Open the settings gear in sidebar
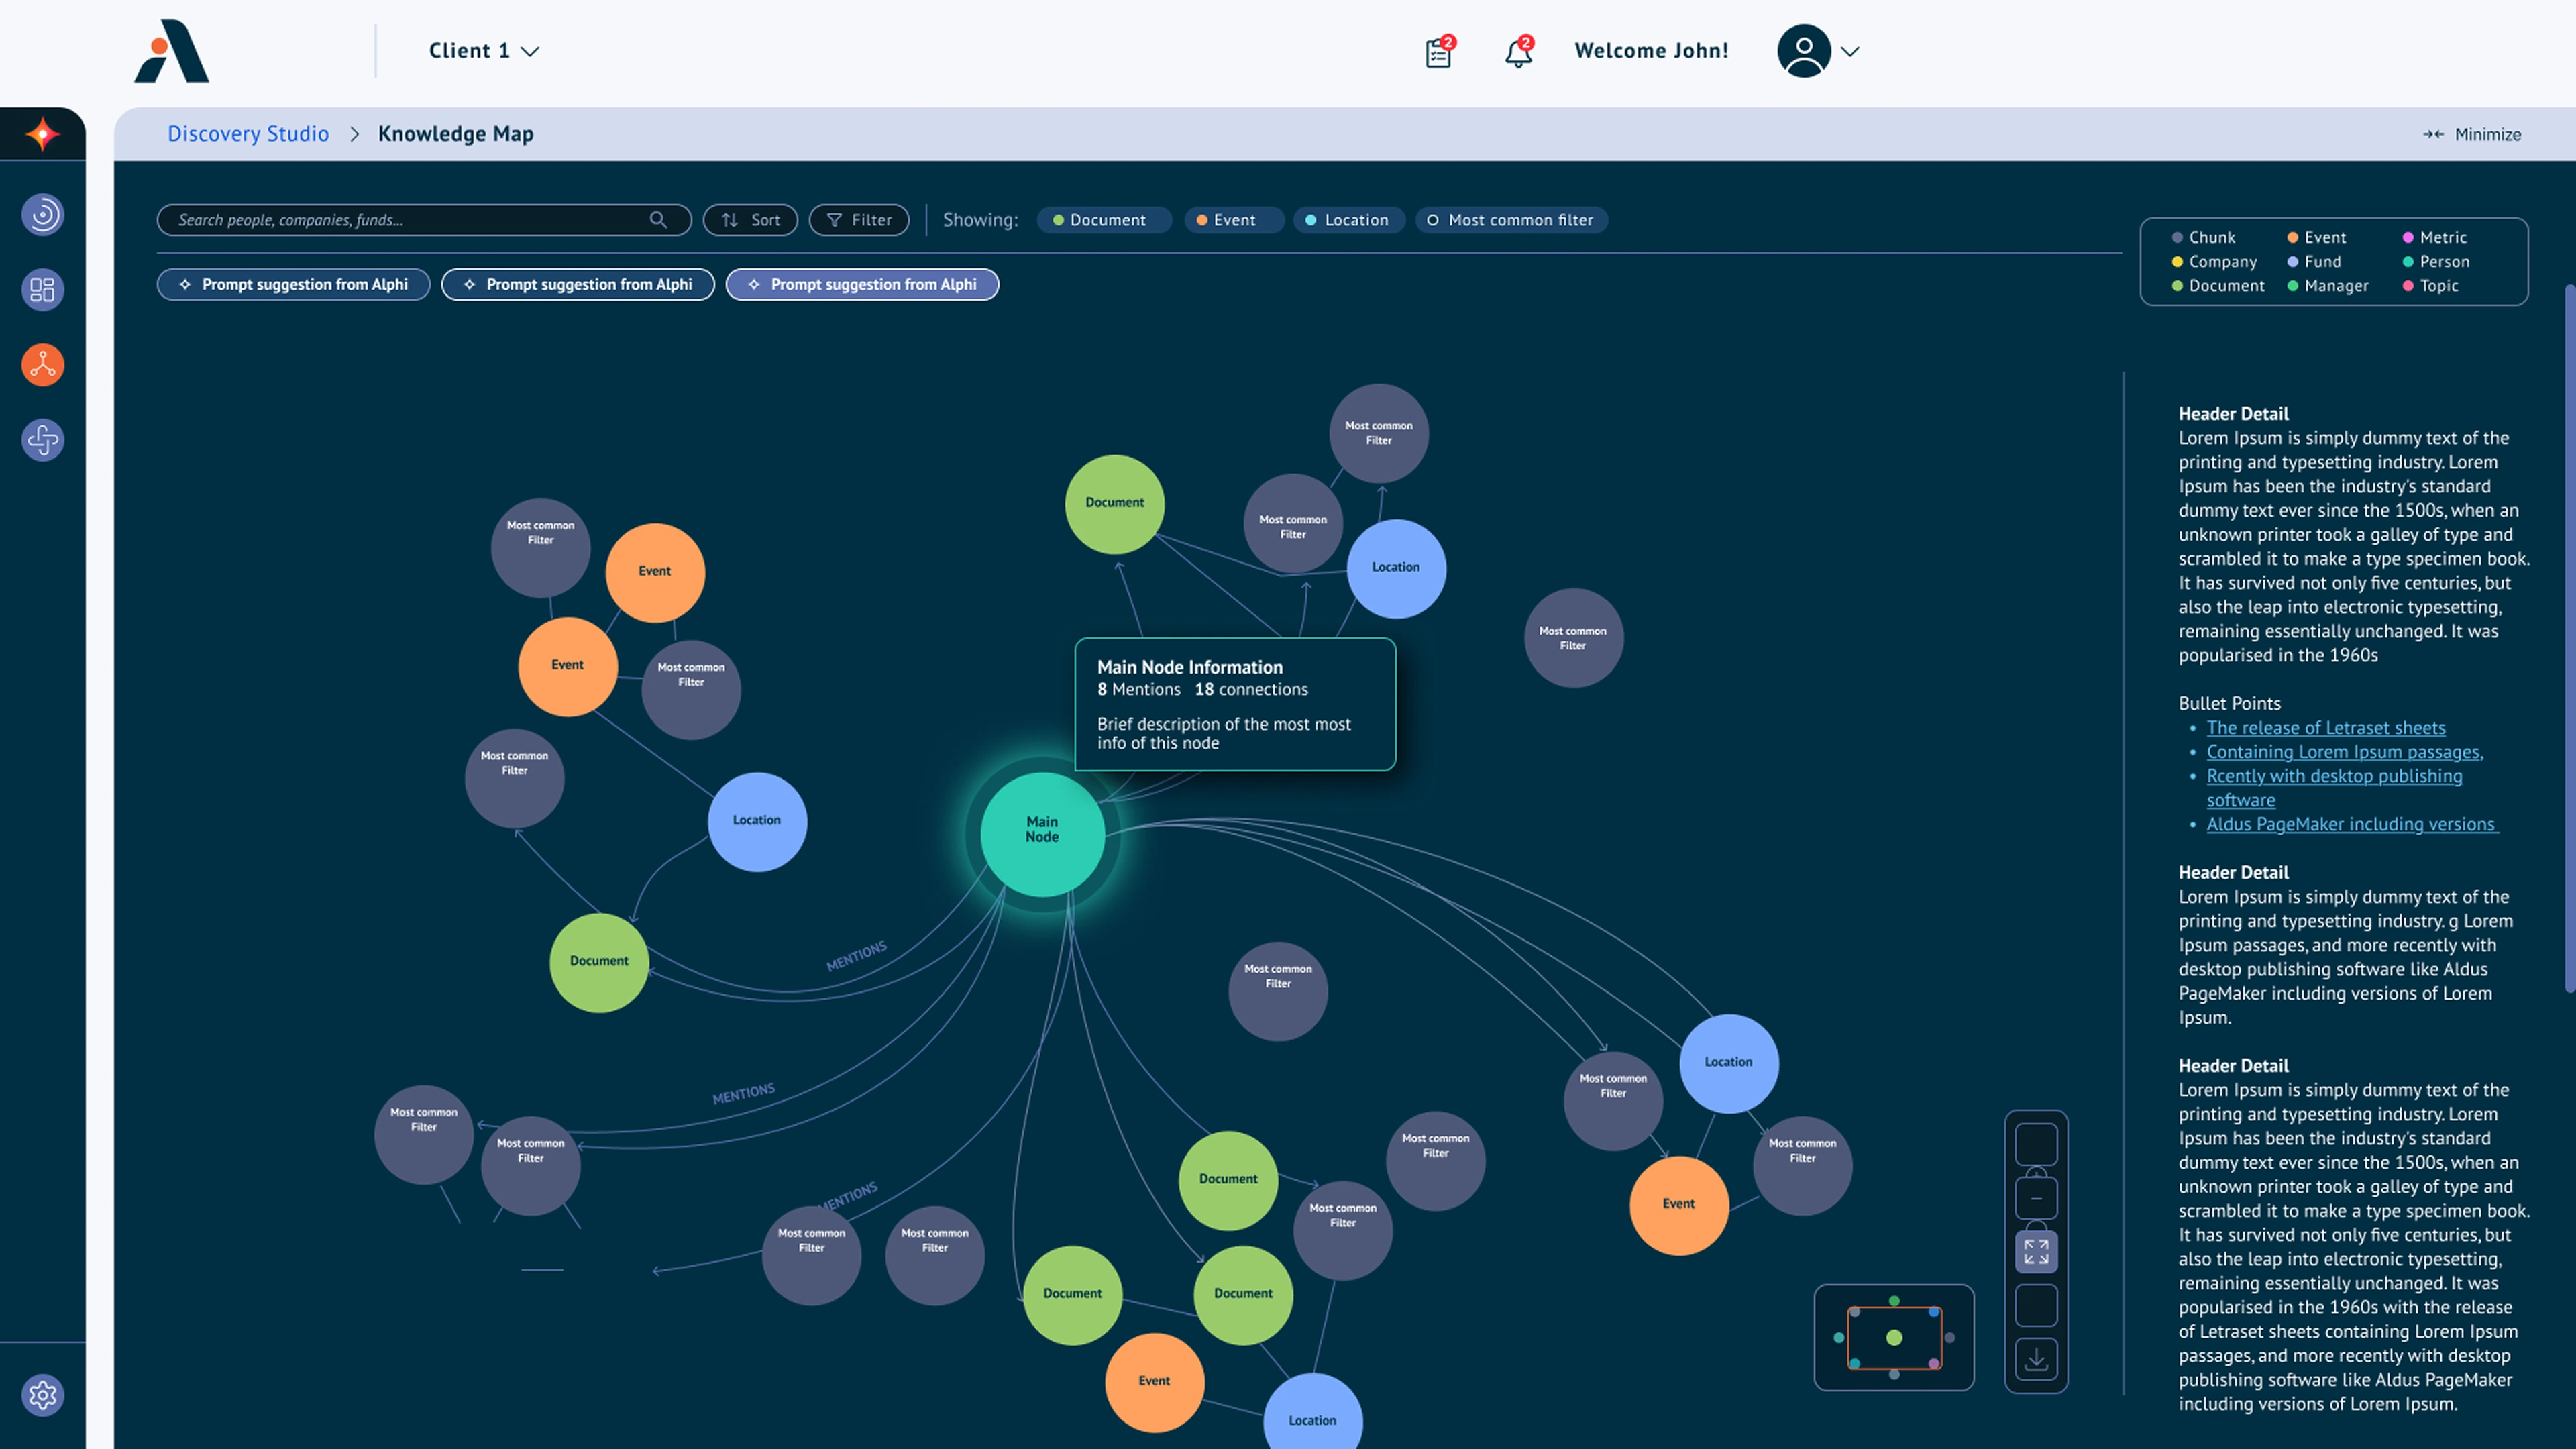 (x=42, y=1395)
